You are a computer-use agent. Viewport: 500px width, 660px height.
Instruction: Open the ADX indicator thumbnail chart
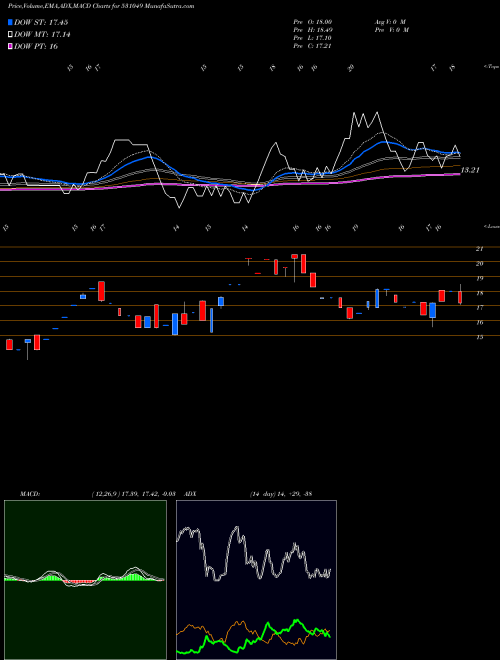pyautogui.click(x=256, y=580)
